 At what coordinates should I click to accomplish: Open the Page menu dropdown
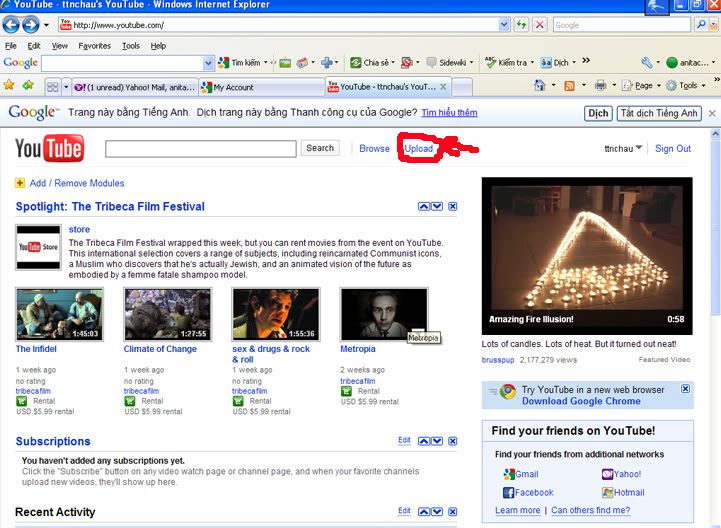[x=641, y=86]
